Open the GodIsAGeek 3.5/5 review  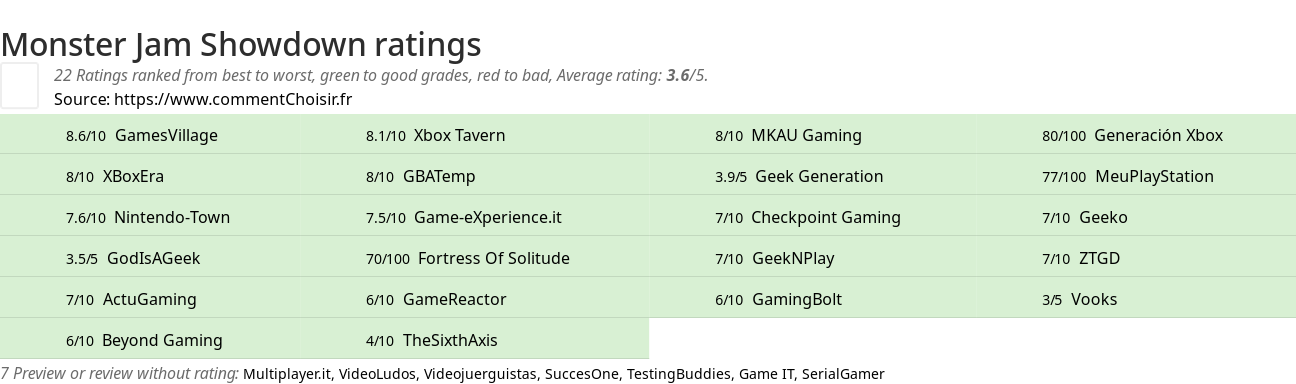pos(133,258)
